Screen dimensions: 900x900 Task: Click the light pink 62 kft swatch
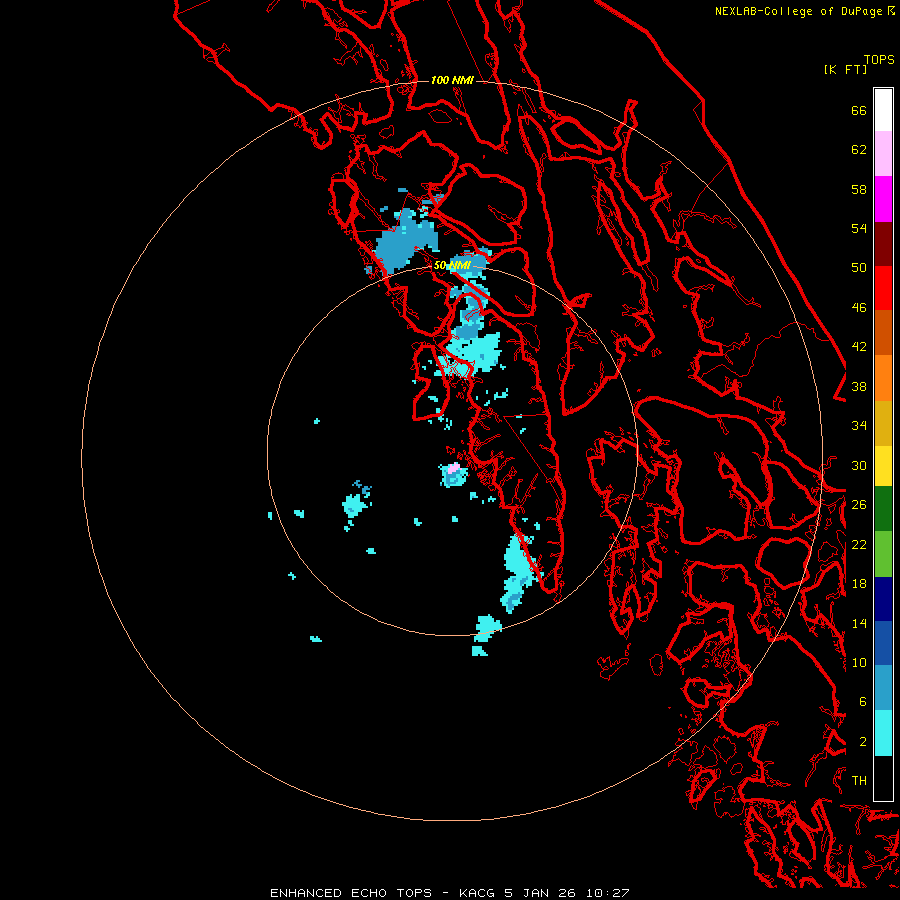click(x=883, y=154)
